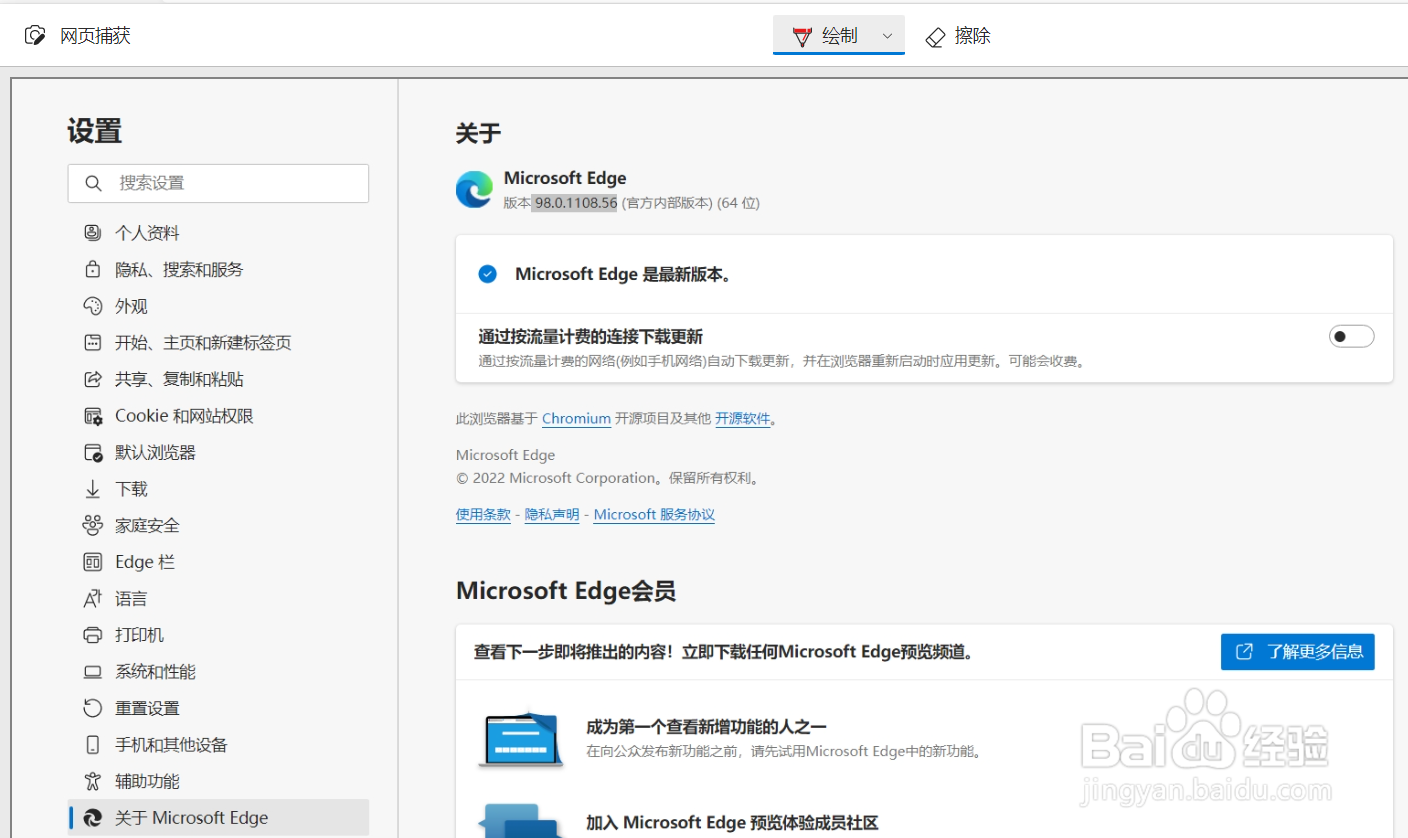Click the Profiles (个人资料) sidebar icon
1408x838 pixels.
click(93, 233)
